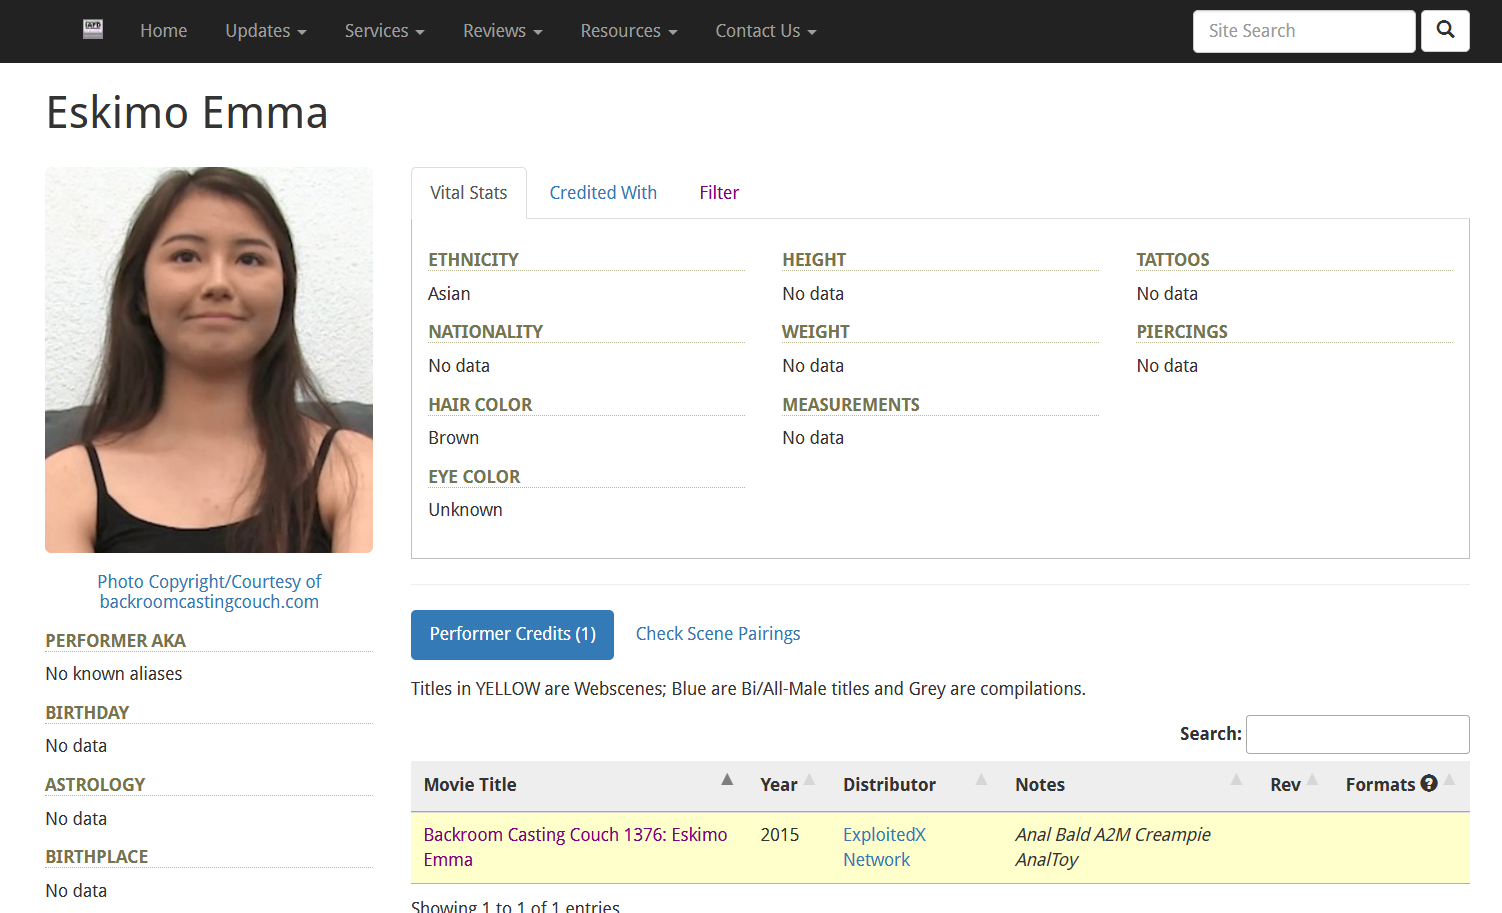Click the performer profile photo

click(209, 360)
